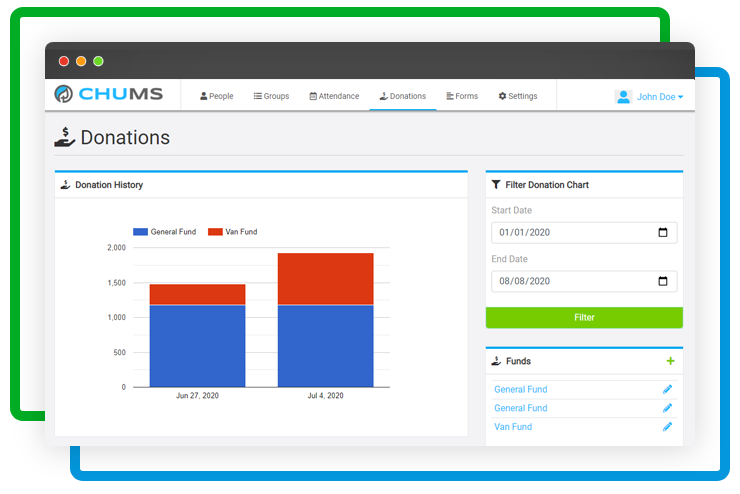740x494 pixels.
Task: Go to the Attendance tab
Action: 334,97
